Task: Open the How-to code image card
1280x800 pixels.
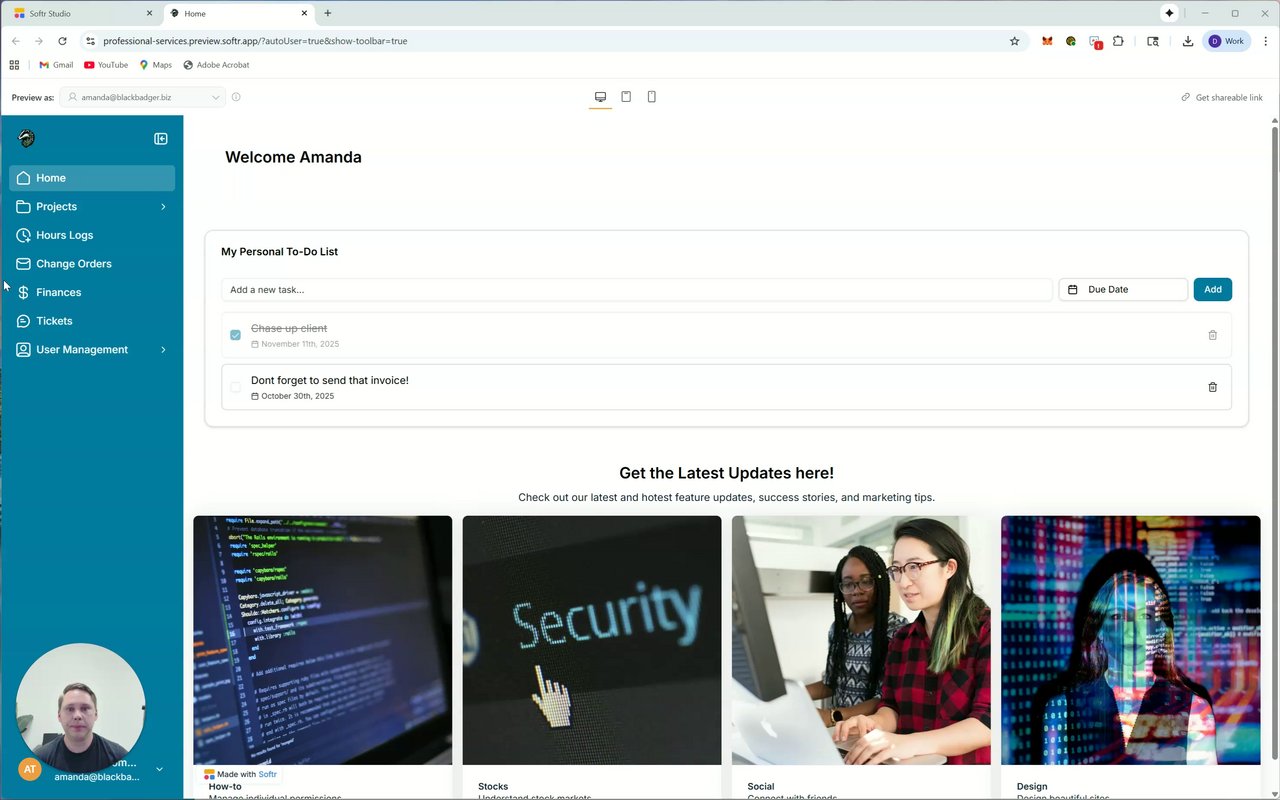Action: click(322, 640)
